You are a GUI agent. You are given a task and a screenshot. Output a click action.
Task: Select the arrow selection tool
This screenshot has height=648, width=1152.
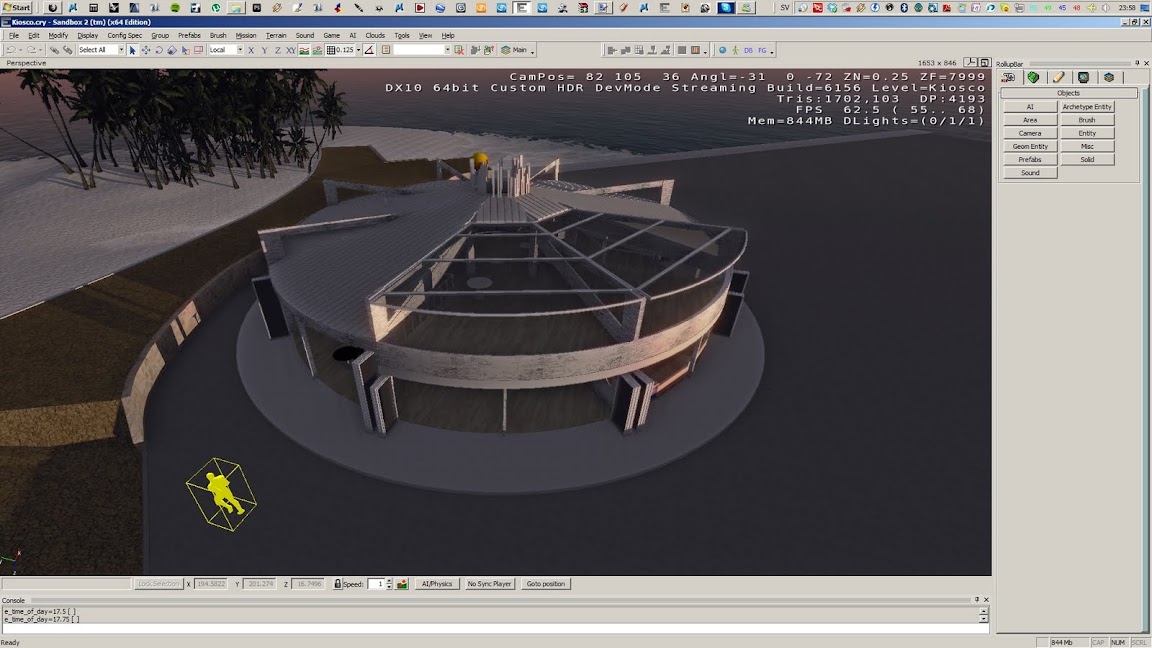[x=133, y=50]
